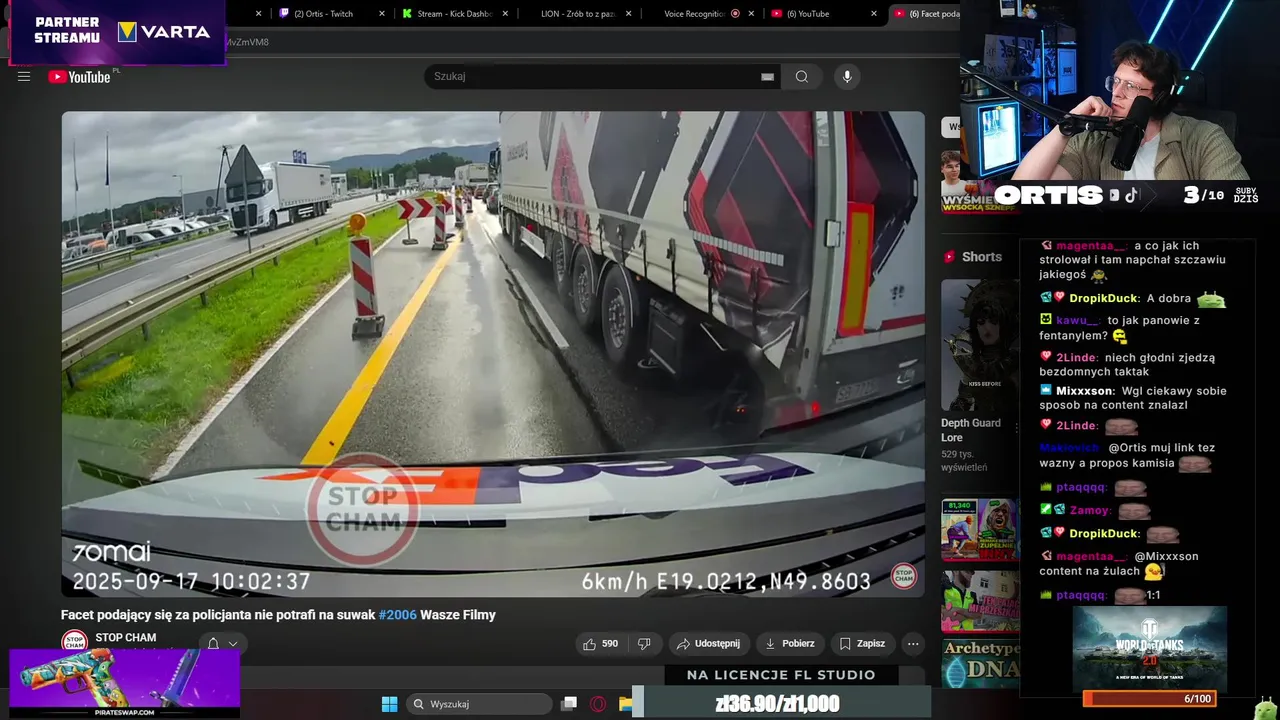
Task: Click the recording indicator on Voice Recognition tab
Action: click(x=735, y=14)
